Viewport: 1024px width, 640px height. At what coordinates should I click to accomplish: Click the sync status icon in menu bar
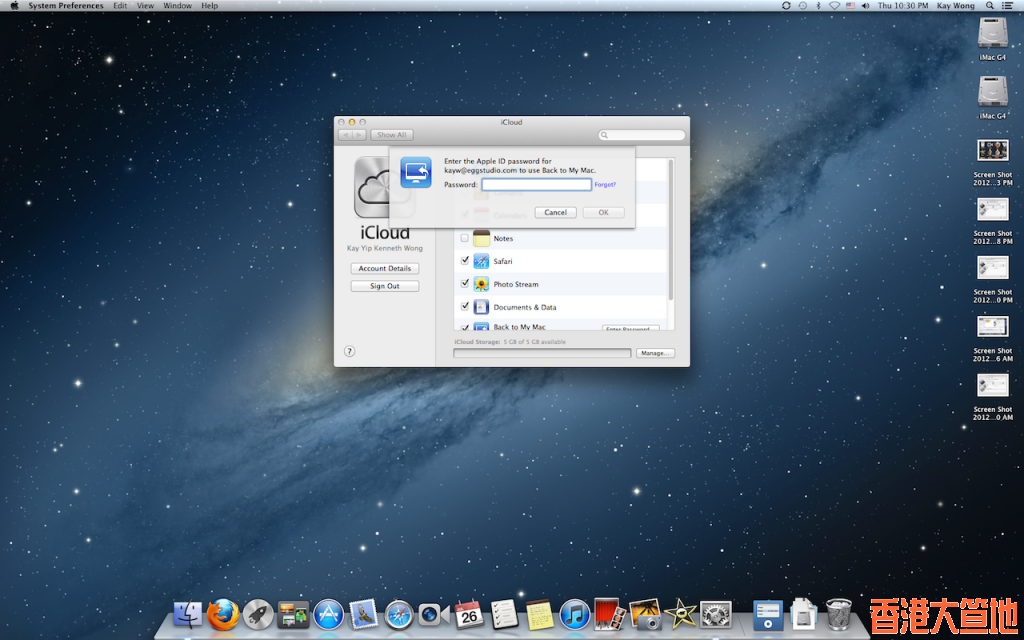786,6
